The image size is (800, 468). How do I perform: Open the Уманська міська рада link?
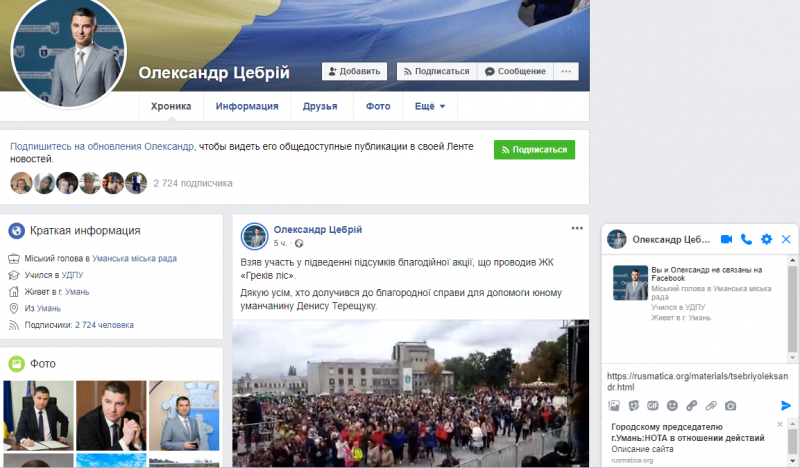134,258
